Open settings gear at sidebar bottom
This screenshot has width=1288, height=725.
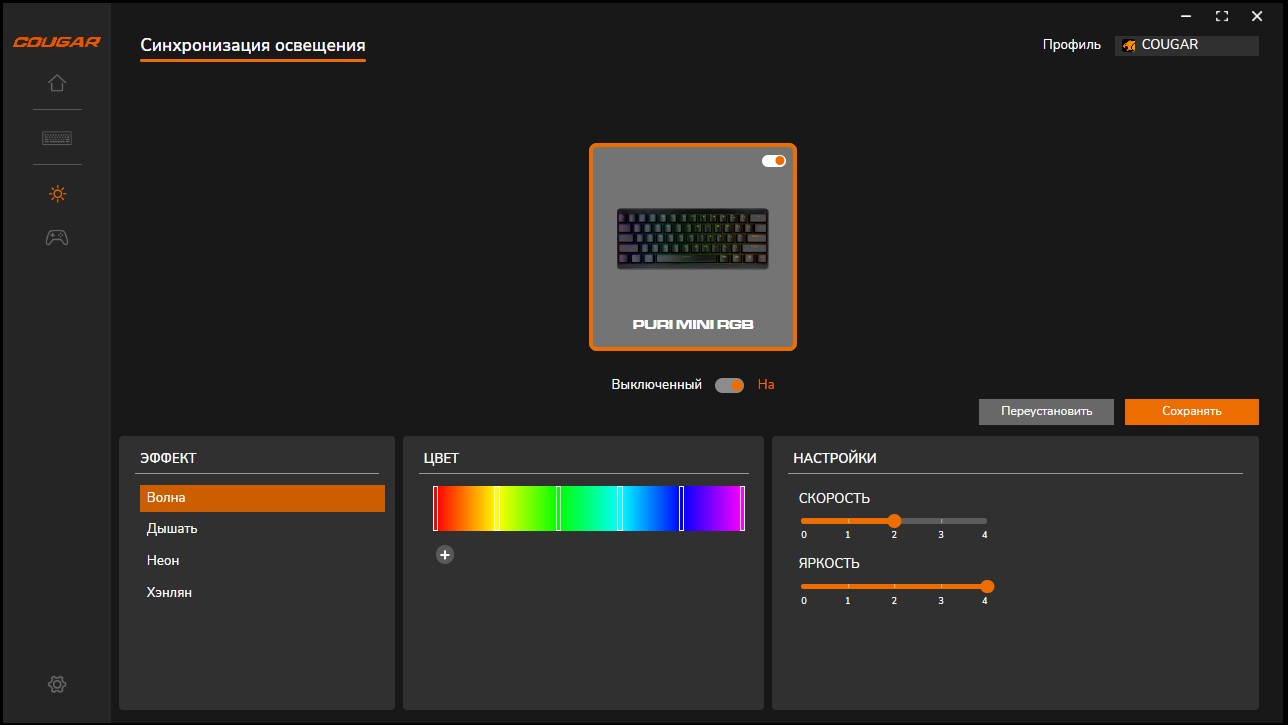coord(57,684)
